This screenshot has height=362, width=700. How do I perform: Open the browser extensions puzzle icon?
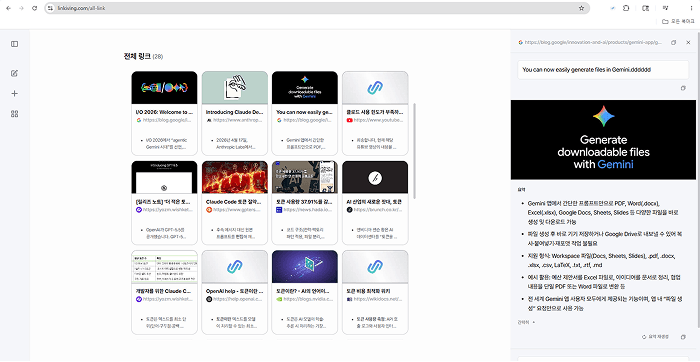pyautogui.click(x=626, y=8)
